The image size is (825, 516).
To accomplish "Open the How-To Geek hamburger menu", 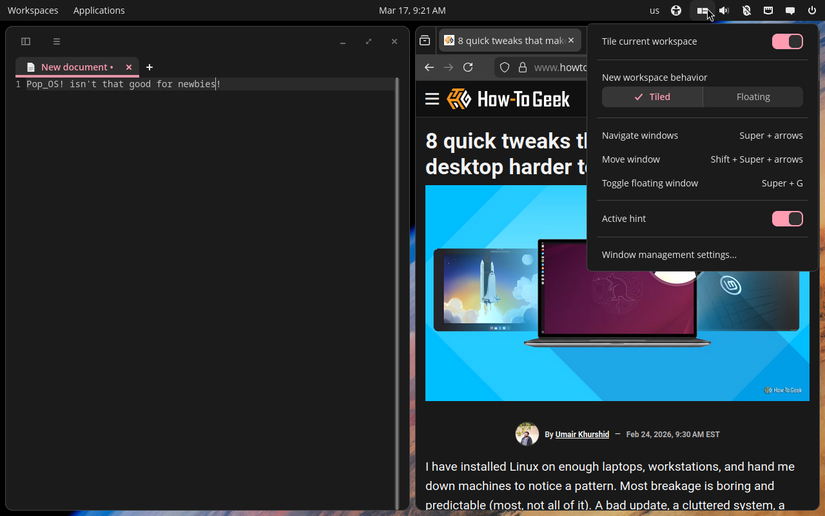I will 432,99.
